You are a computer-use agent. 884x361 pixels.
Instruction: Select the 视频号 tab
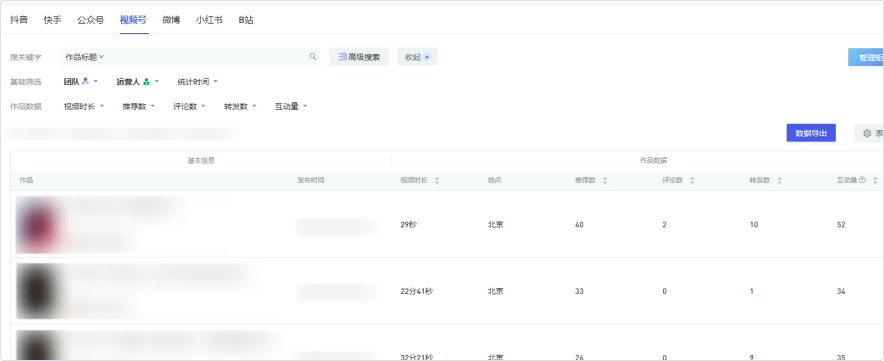[x=134, y=20]
